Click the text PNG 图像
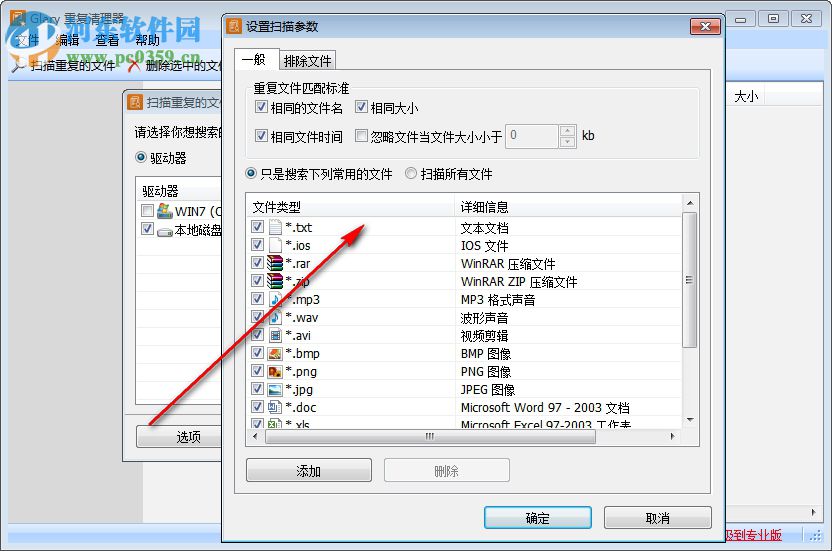This screenshot has width=832, height=551. [486, 372]
